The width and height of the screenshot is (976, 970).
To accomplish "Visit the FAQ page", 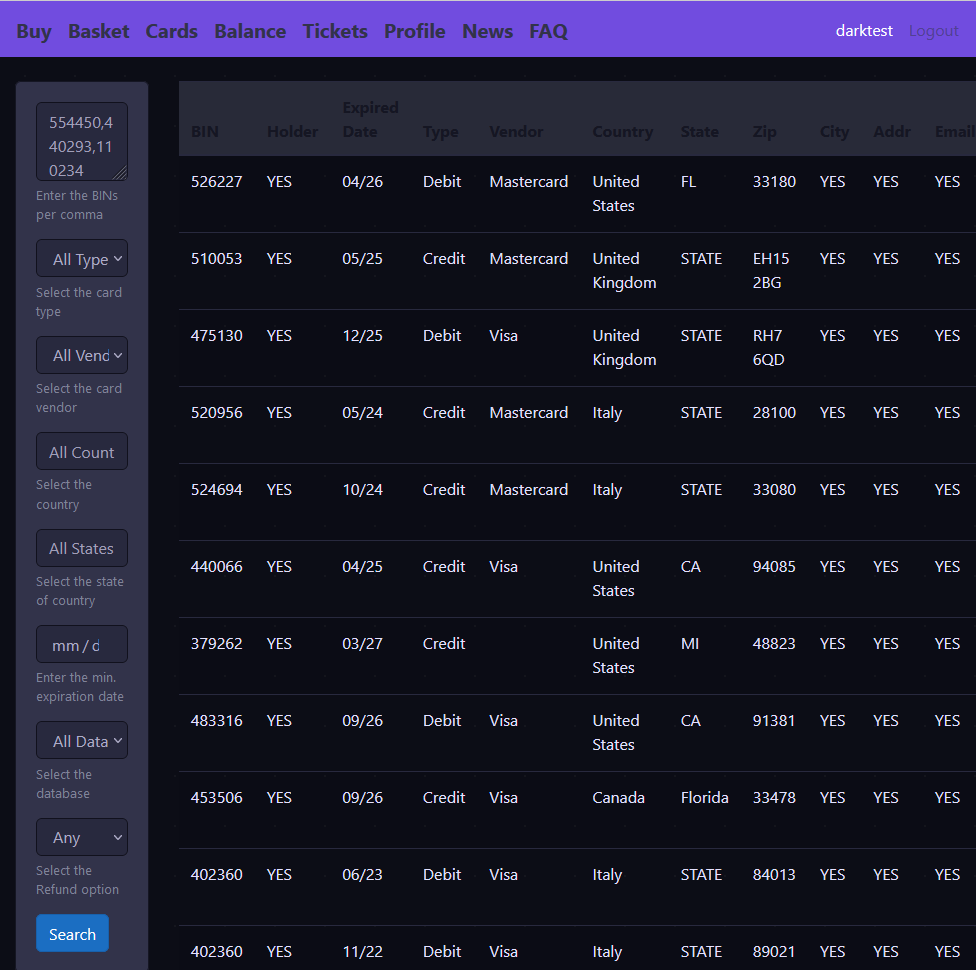I will (548, 31).
